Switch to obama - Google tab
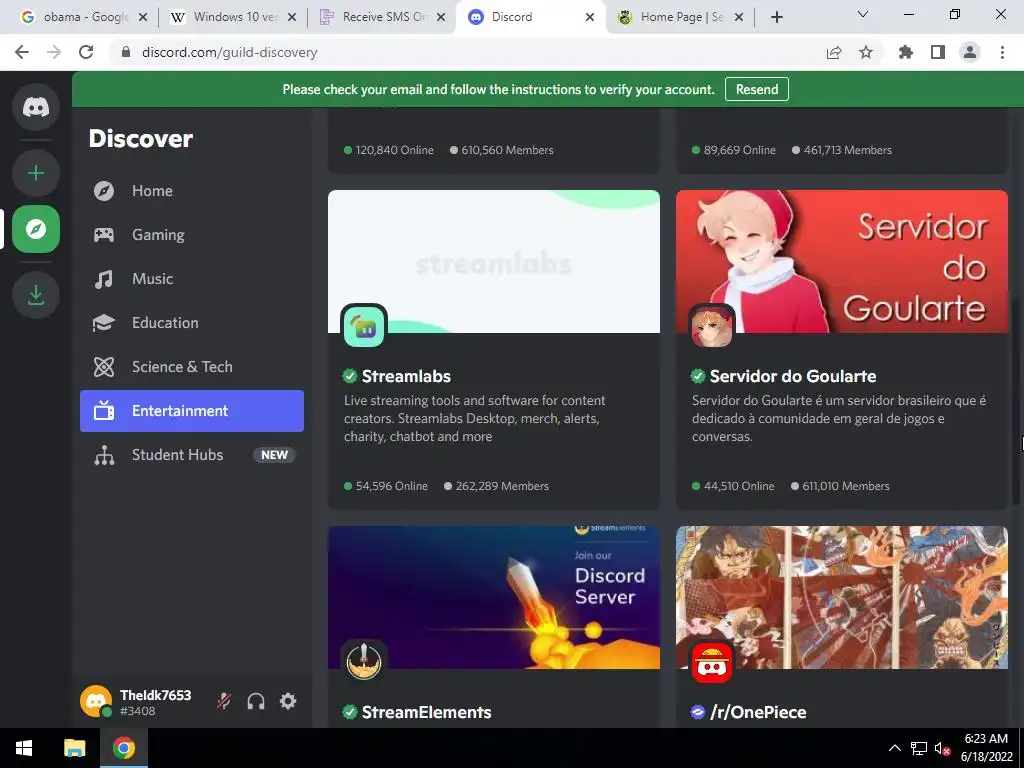 tap(84, 17)
